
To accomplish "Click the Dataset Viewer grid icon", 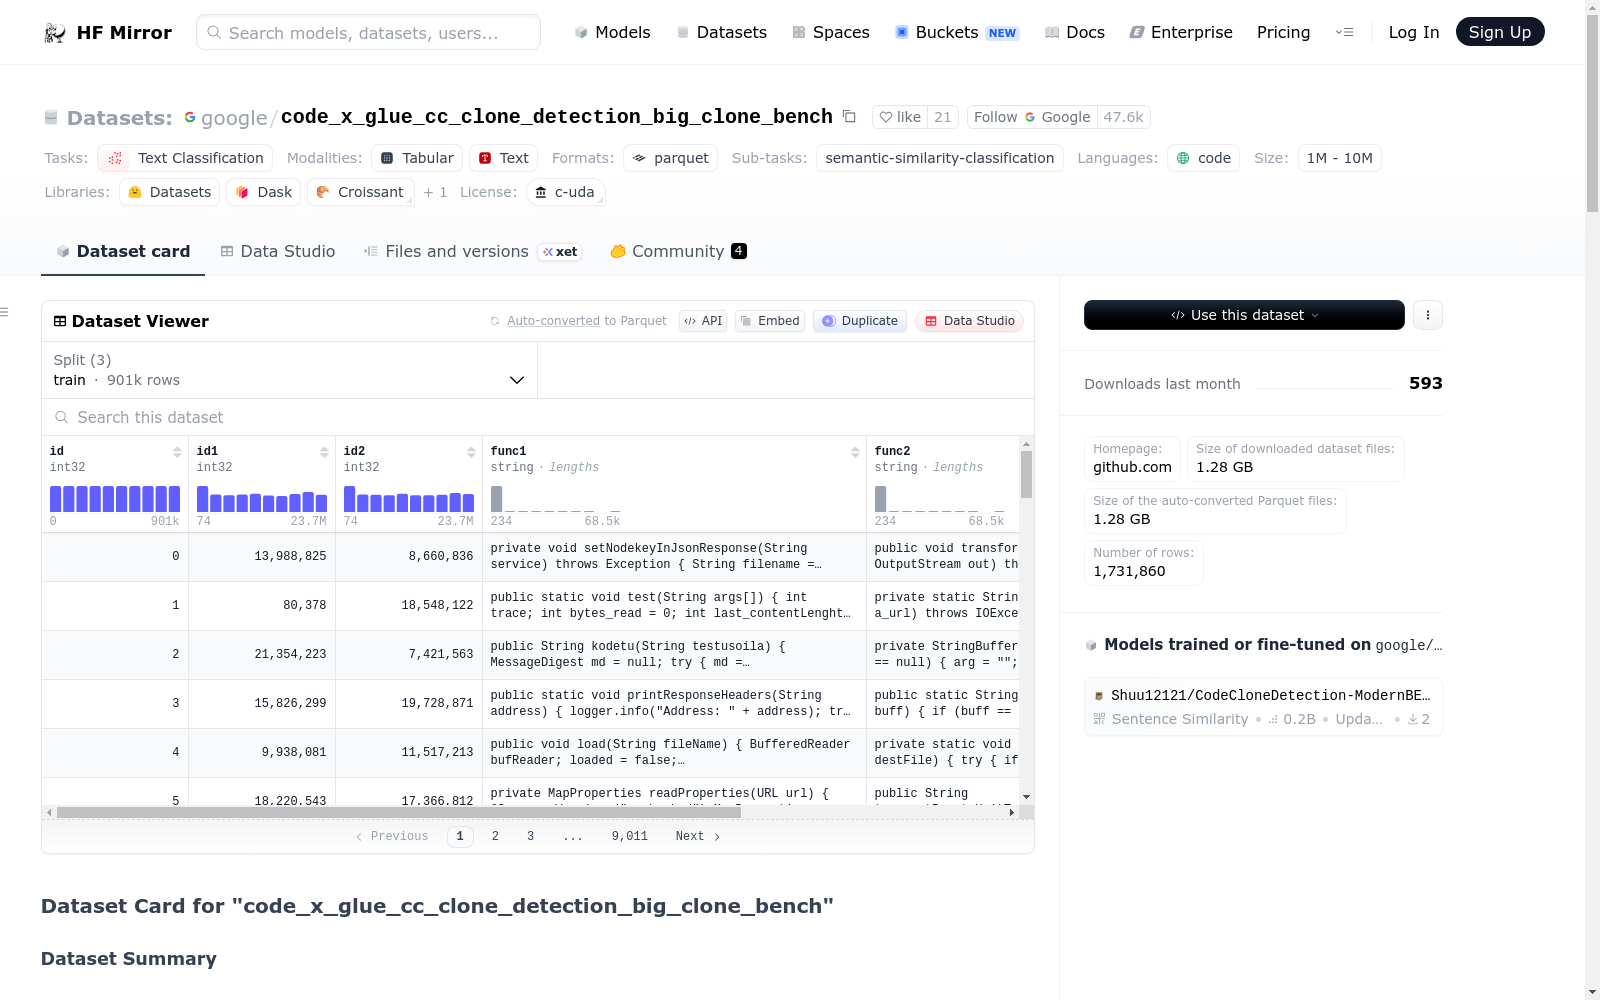I will click(60, 321).
